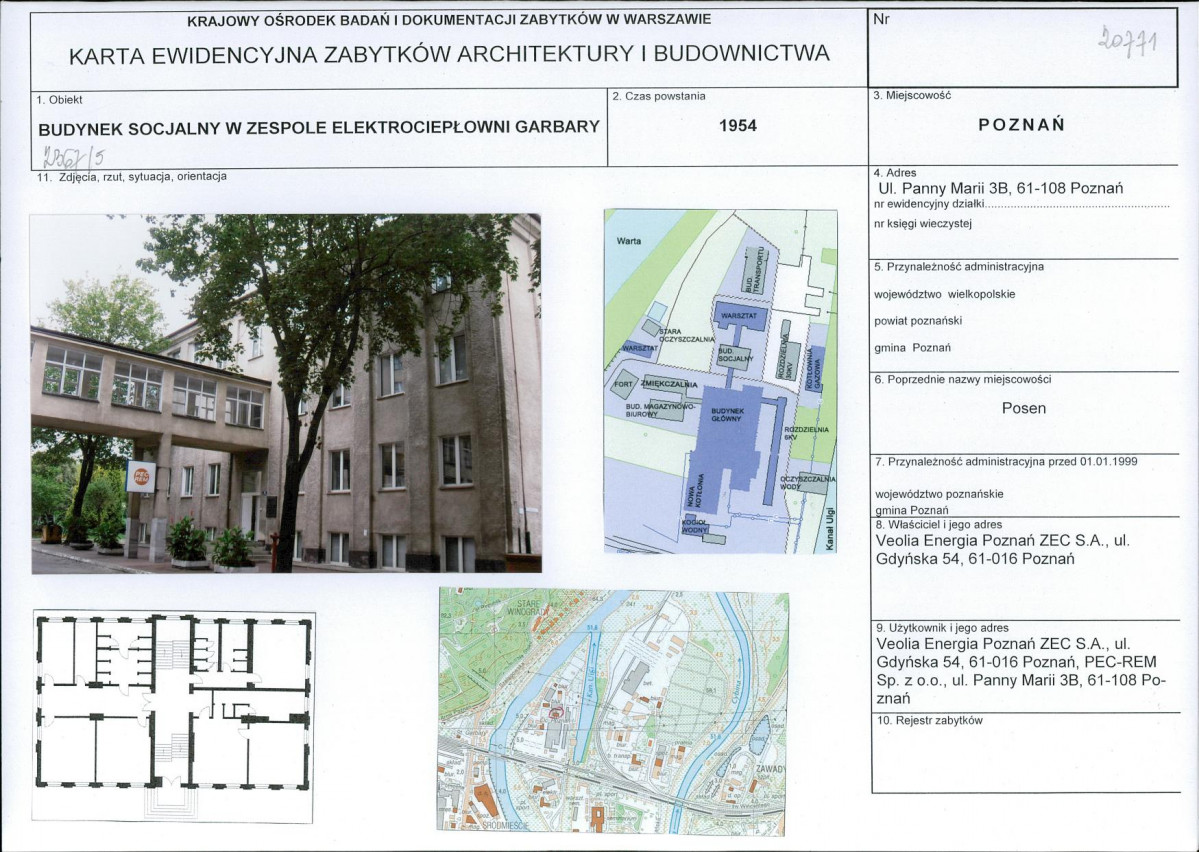The height and width of the screenshot is (852, 1199).
Task: Click address 'Ul. Panny Marii 3B, 61-108 Poznań'
Action: (x=1001, y=188)
